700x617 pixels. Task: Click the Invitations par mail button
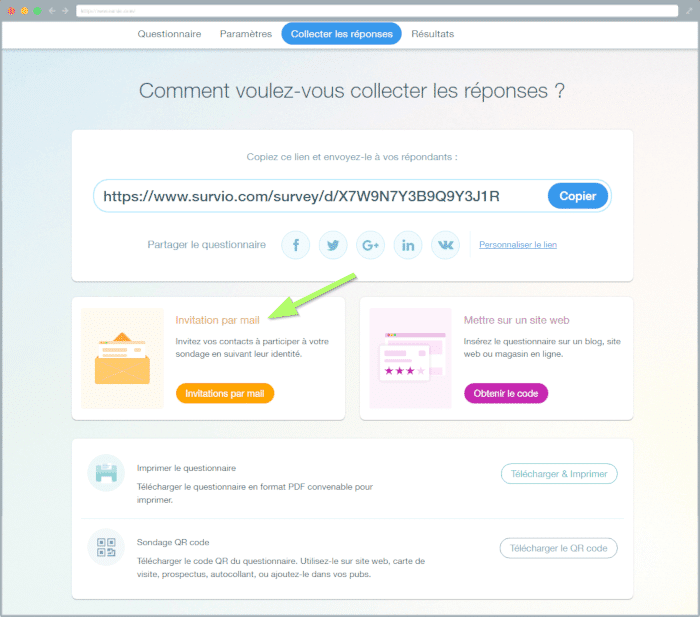pyautogui.click(x=225, y=394)
